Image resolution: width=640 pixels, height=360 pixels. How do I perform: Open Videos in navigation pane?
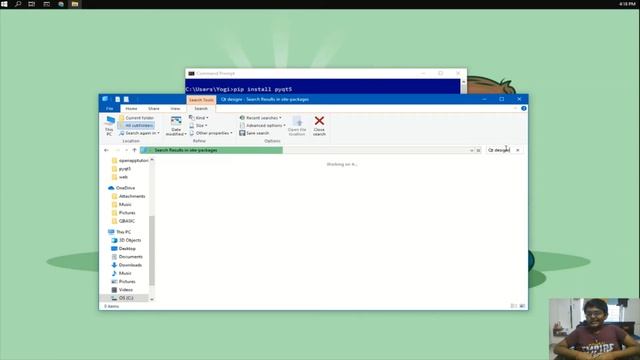click(x=122, y=290)
